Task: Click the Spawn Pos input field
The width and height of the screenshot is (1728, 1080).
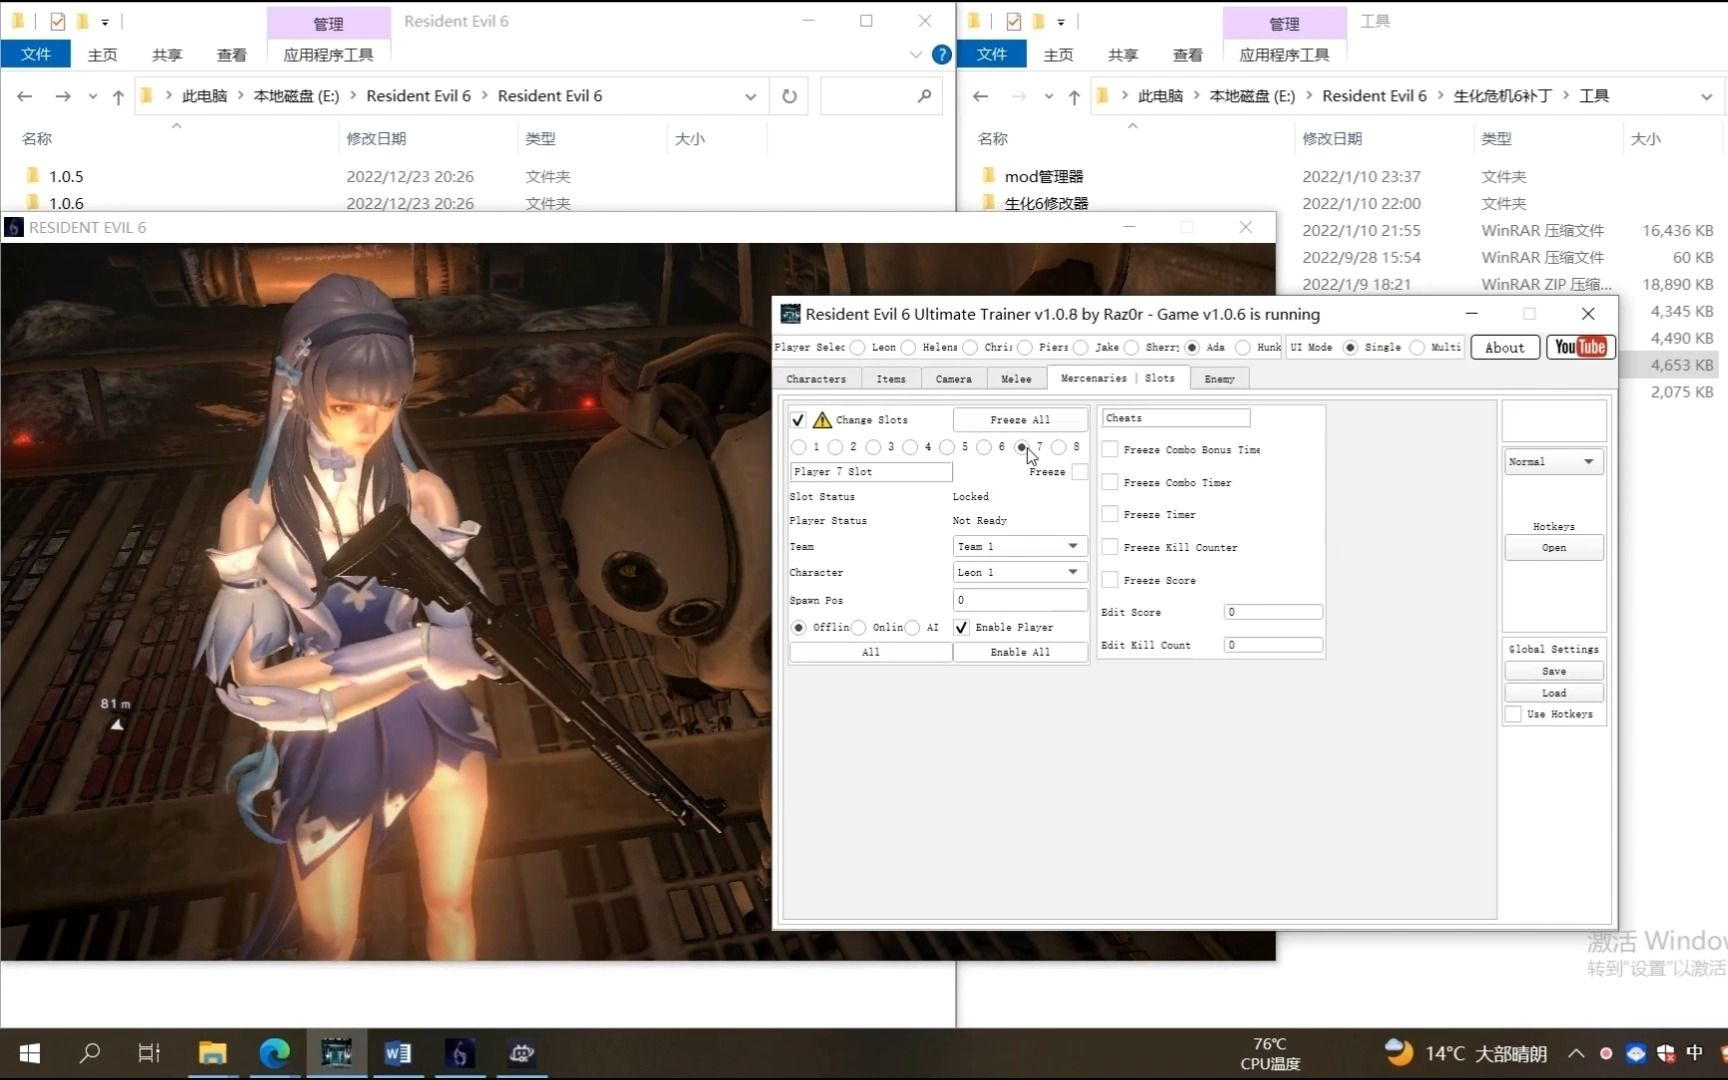Action: tap(1020, 600)
